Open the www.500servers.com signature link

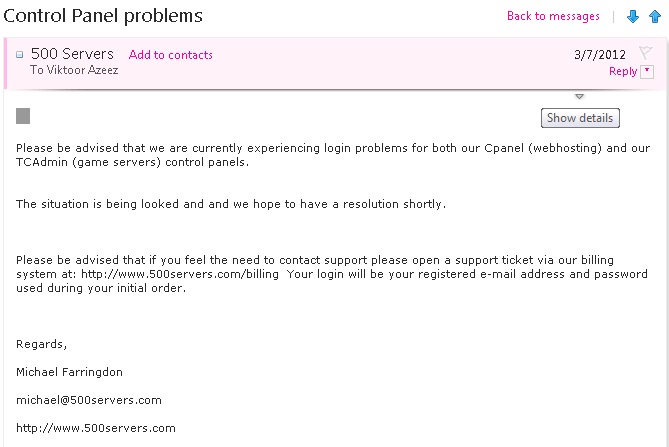point(96,428)
